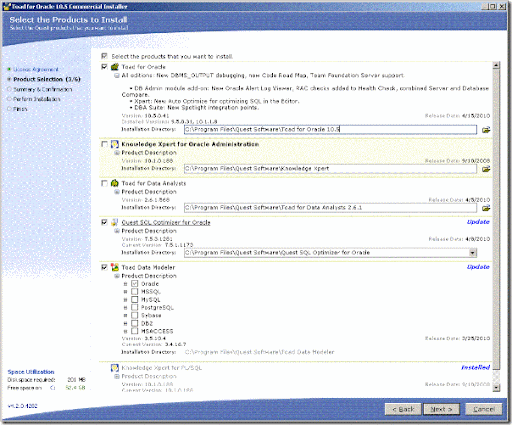Enable the DB2 database checkbox

[x=135, y=323]
